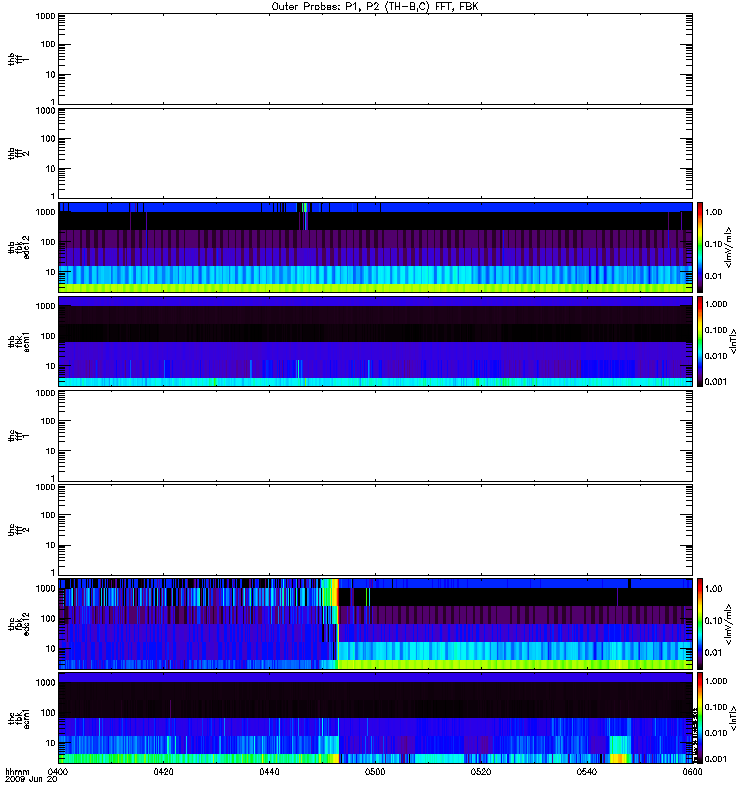Click the thb fff 1 panel y-axis title
Screen dimensions: 750x800
pos(19,59)
